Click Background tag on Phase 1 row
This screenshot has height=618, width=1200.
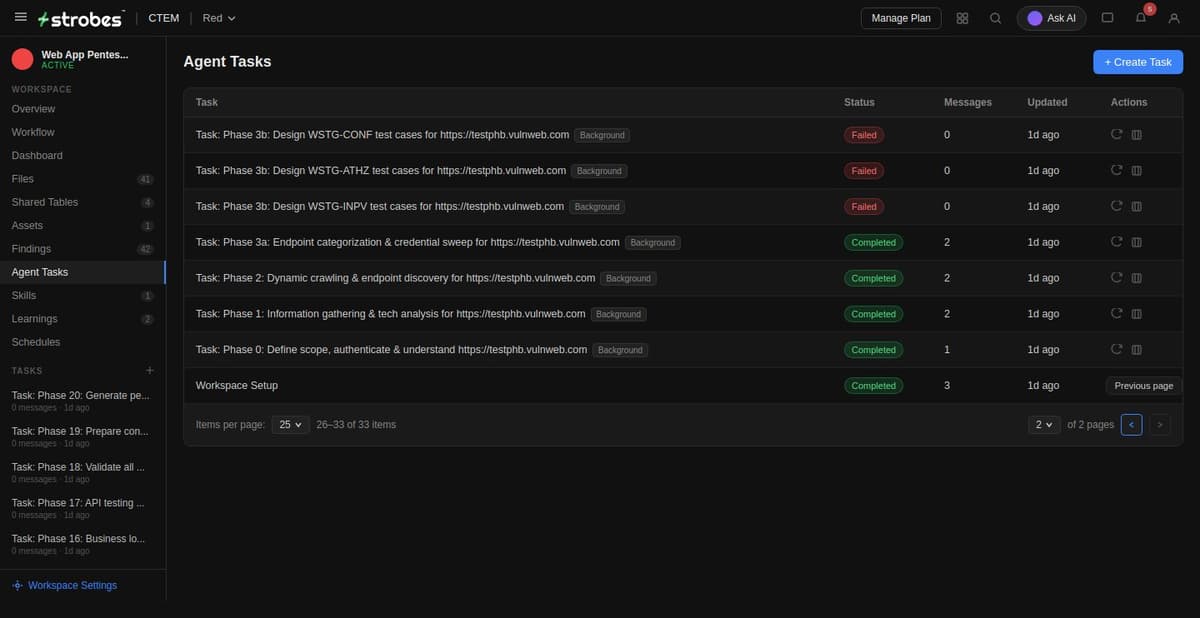[x=618, y=314]
